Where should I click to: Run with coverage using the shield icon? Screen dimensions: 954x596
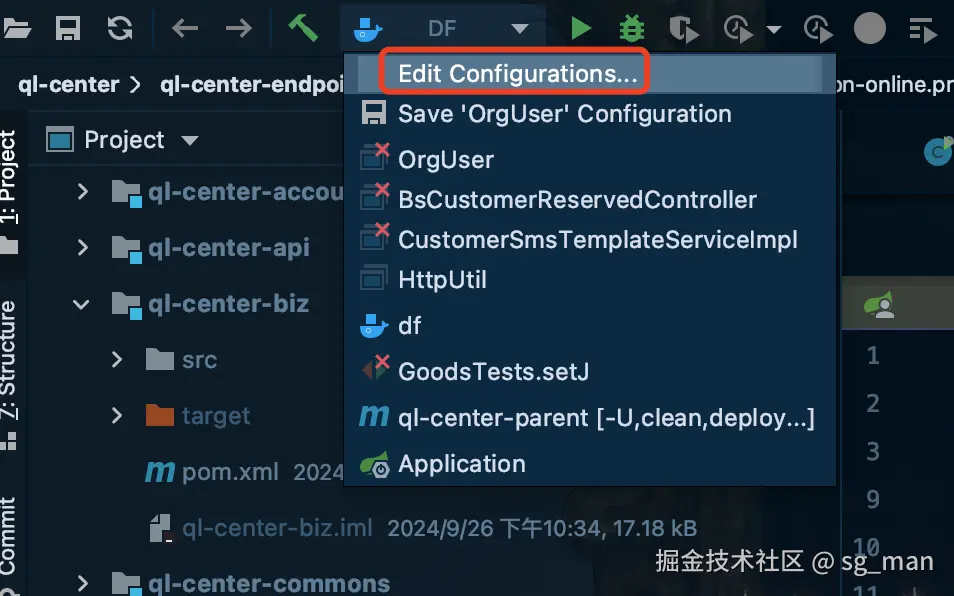click(684, 28)
